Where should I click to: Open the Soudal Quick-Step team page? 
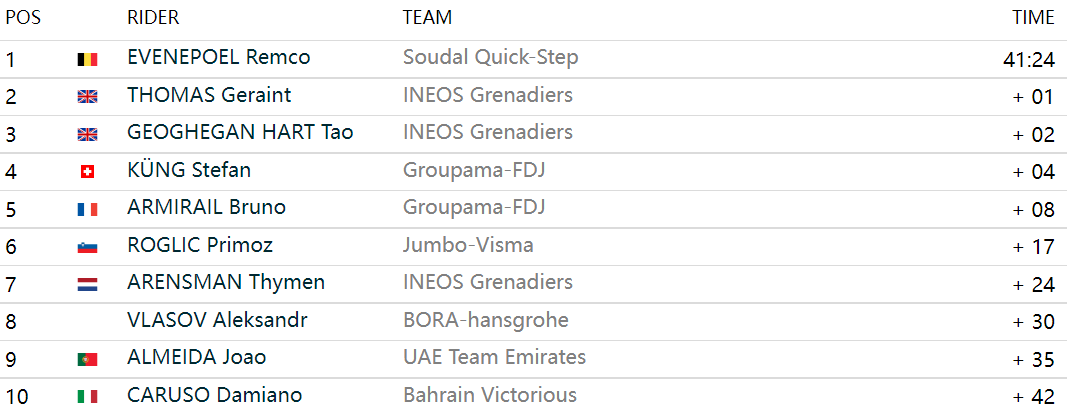pyautogui.click(x=491, y=57)
